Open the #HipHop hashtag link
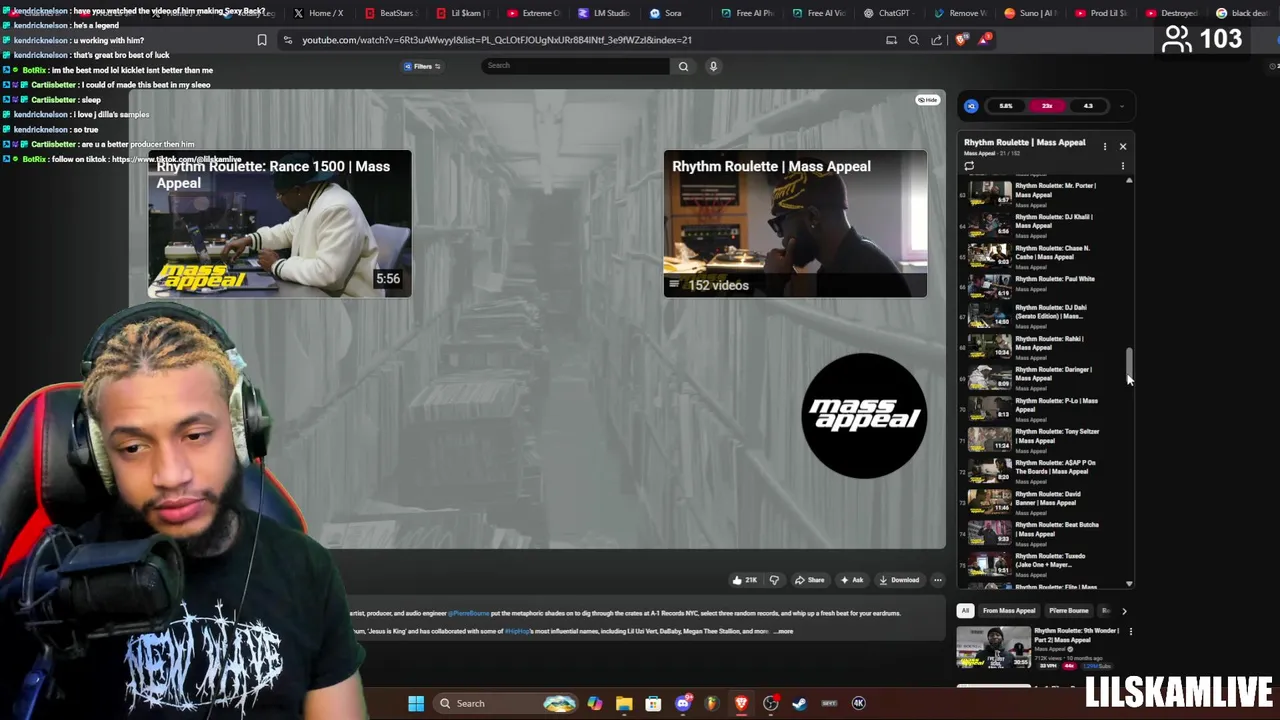1280x720 pixels. (517, 632)
